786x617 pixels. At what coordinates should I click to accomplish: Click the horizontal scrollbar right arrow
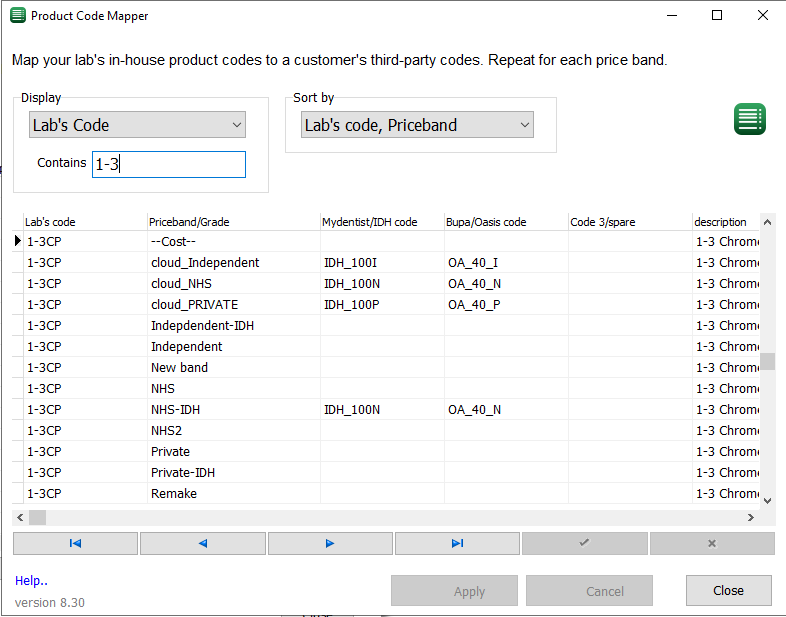point(751,518)
